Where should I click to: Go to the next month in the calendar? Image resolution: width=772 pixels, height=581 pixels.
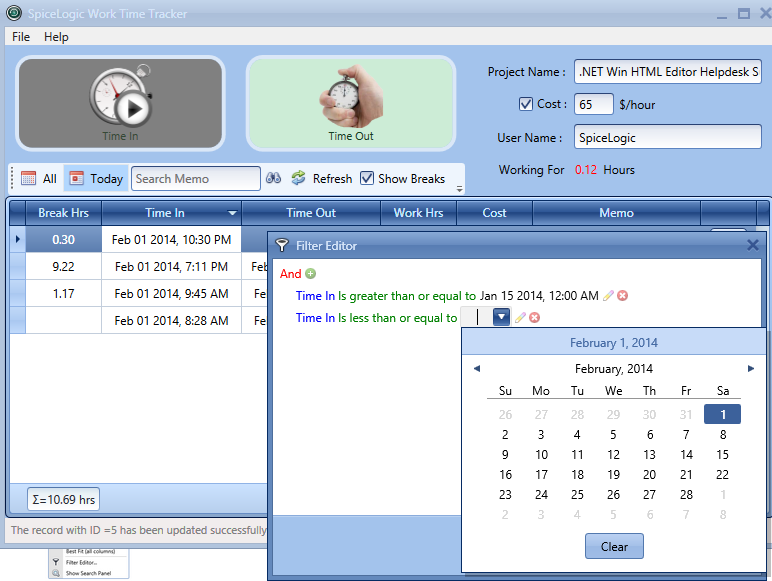coord(751,369)
